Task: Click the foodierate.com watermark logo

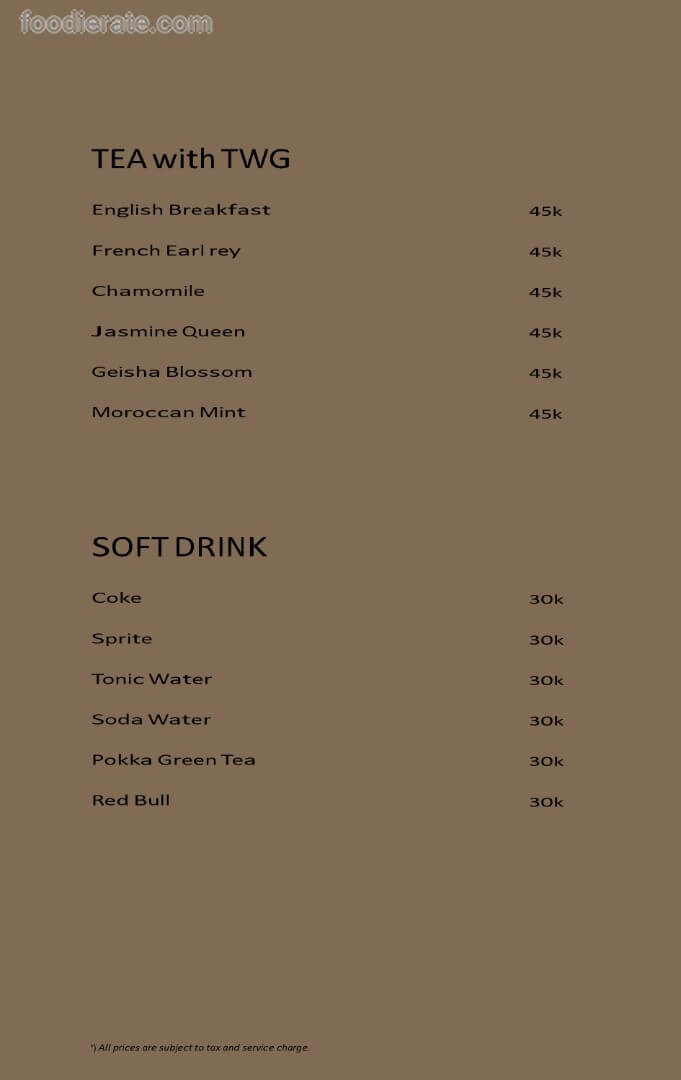Action: coord(116,23)
